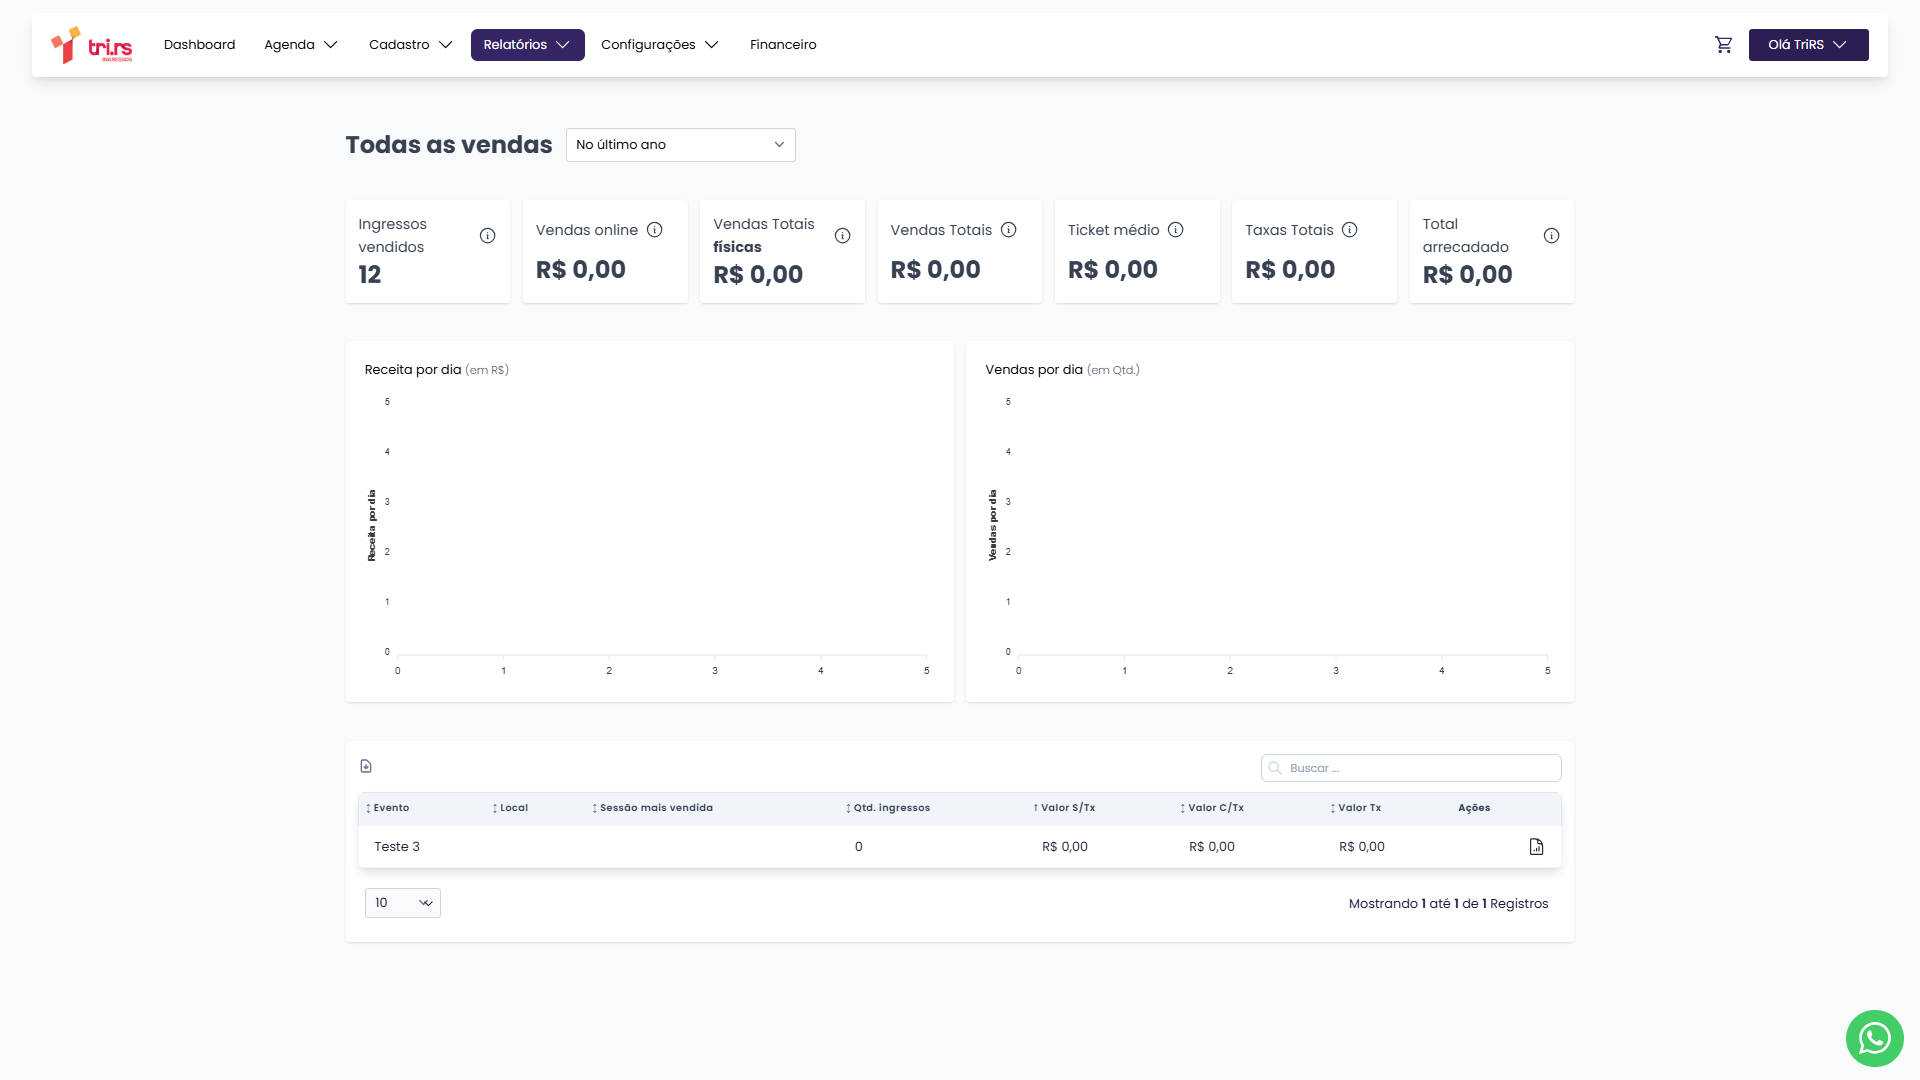Open report icon for Teste 3 row
This screenshot has width=1920, height=1080.
pos(1536,847)
